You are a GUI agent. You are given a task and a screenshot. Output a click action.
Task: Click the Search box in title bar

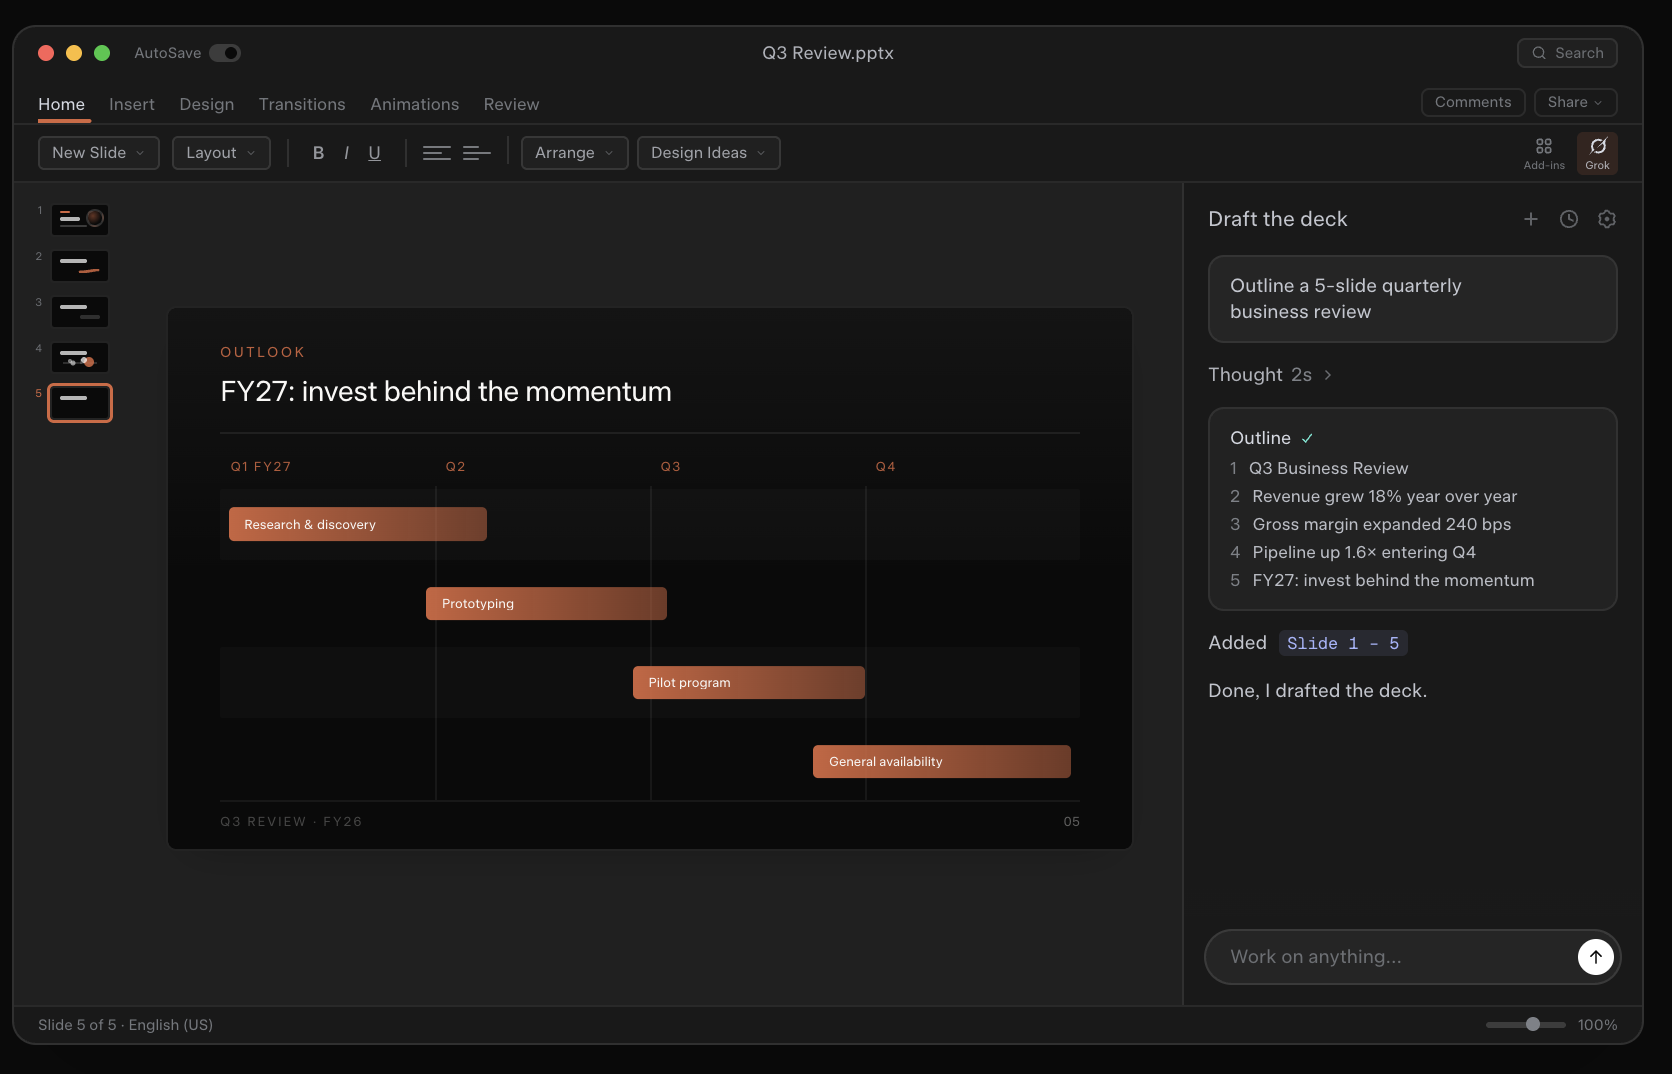pyautogui.click(x=1567, y=53)
